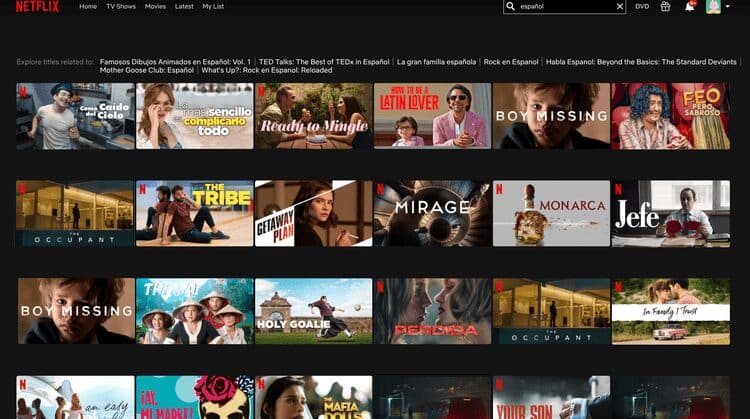Click the Netflix logo
750x419 pixels.
(37, 7)
